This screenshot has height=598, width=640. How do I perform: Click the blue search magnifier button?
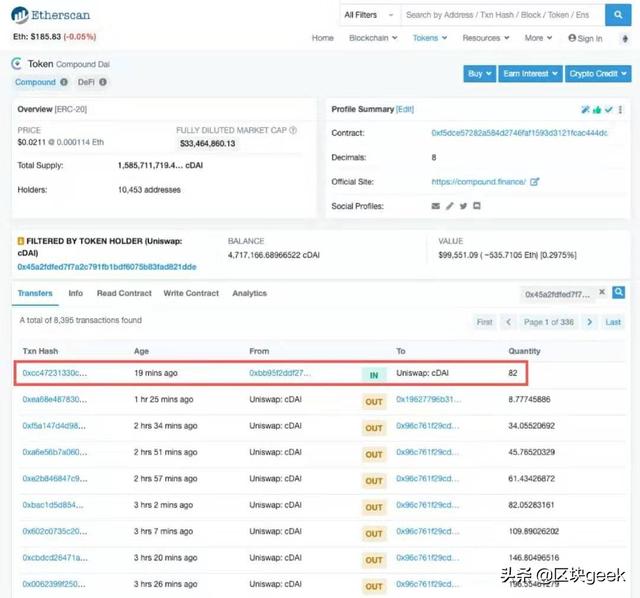tap(618, 15)
